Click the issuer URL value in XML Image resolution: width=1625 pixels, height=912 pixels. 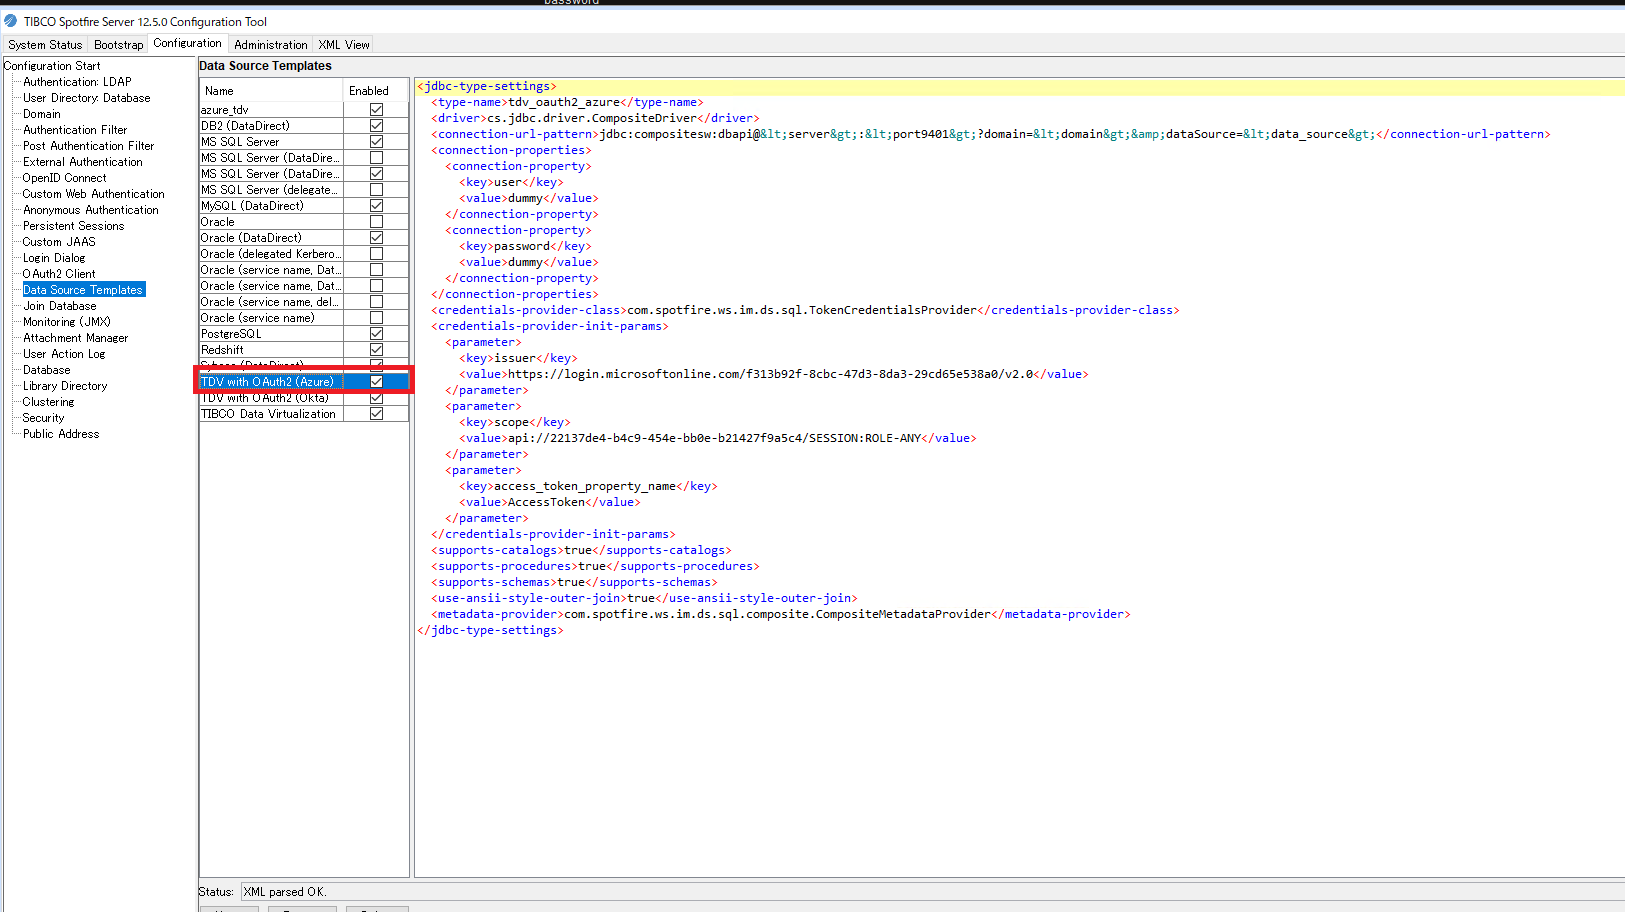coord(770,374)
